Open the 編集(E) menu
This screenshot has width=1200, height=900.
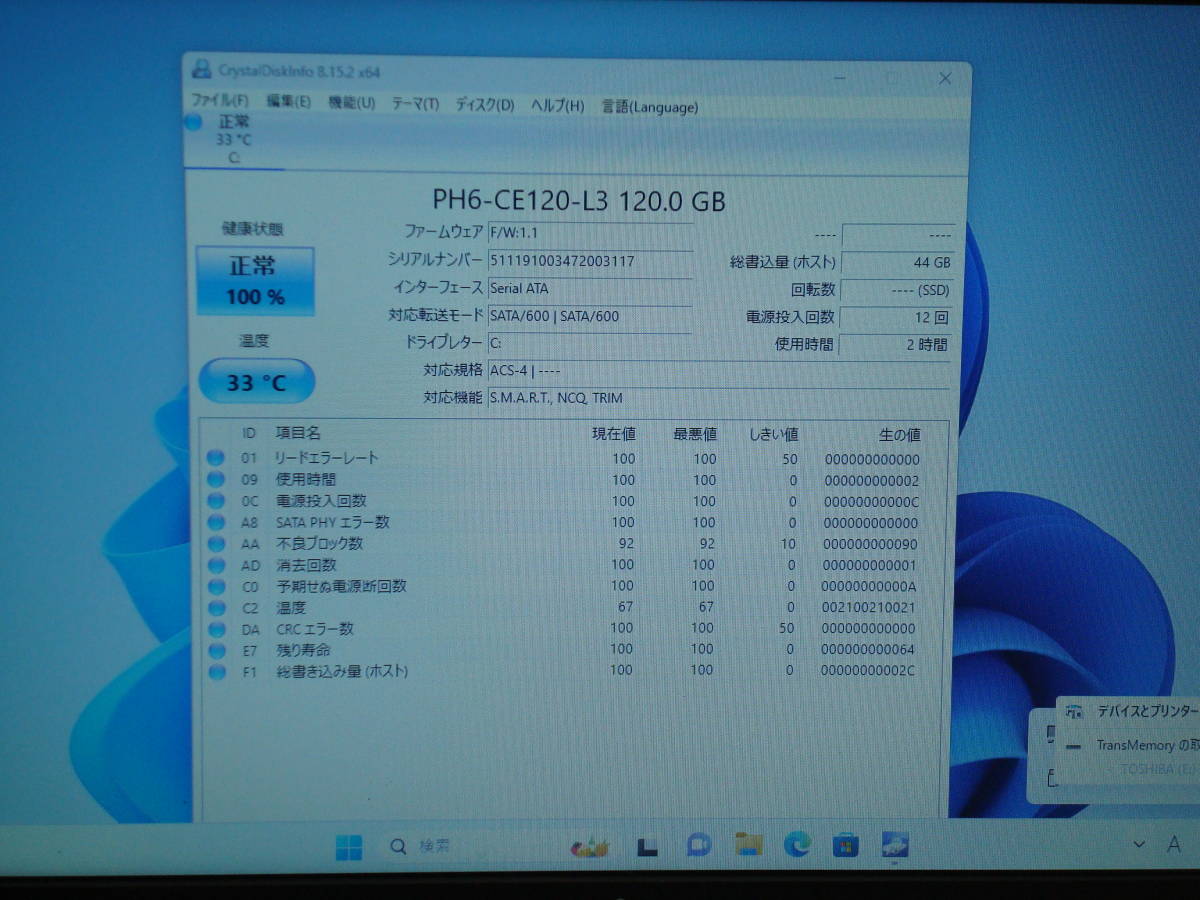click(x=288, y=102)
